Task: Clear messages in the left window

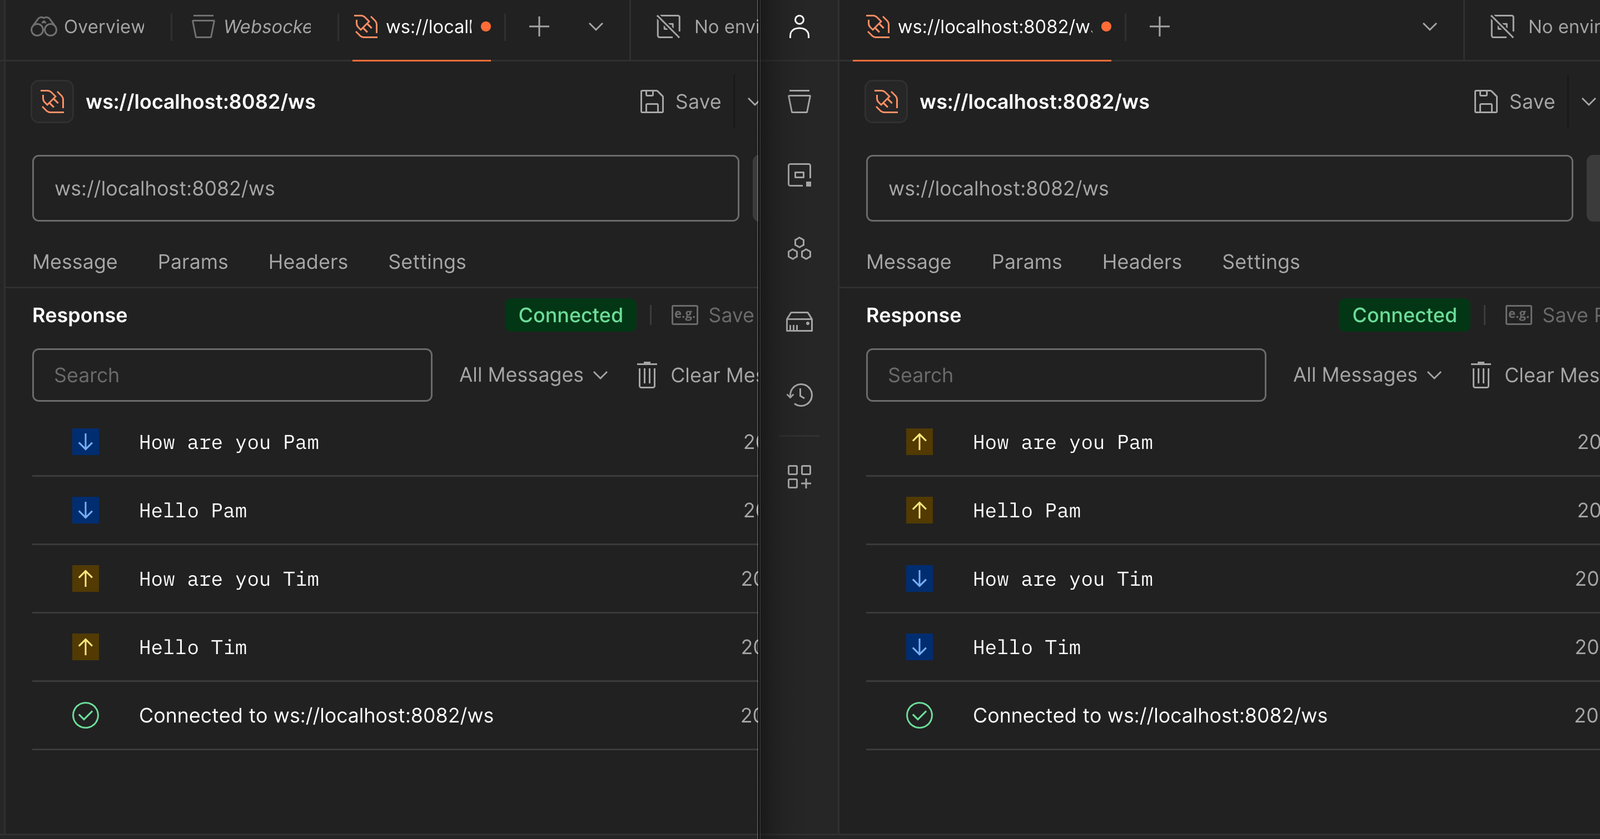Action: 697,375
